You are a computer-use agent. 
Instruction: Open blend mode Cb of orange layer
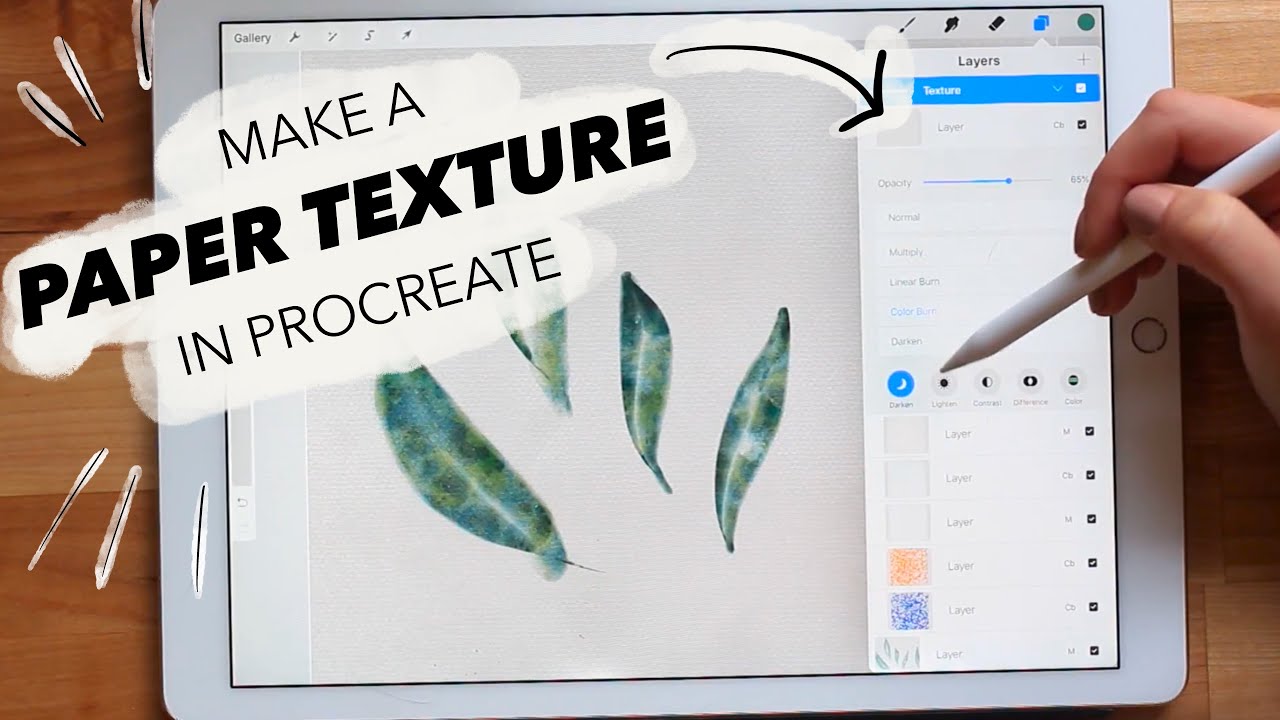[1069, 563]
